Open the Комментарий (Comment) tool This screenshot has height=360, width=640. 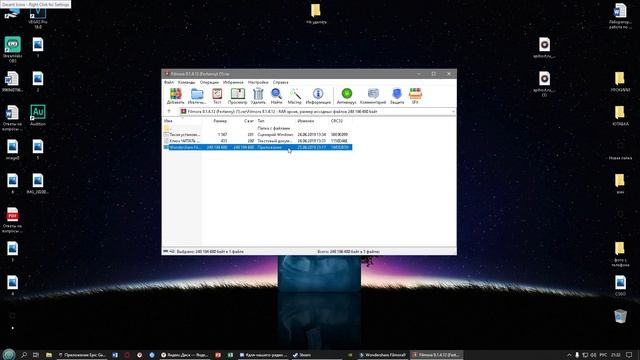(x=373, y=96)
